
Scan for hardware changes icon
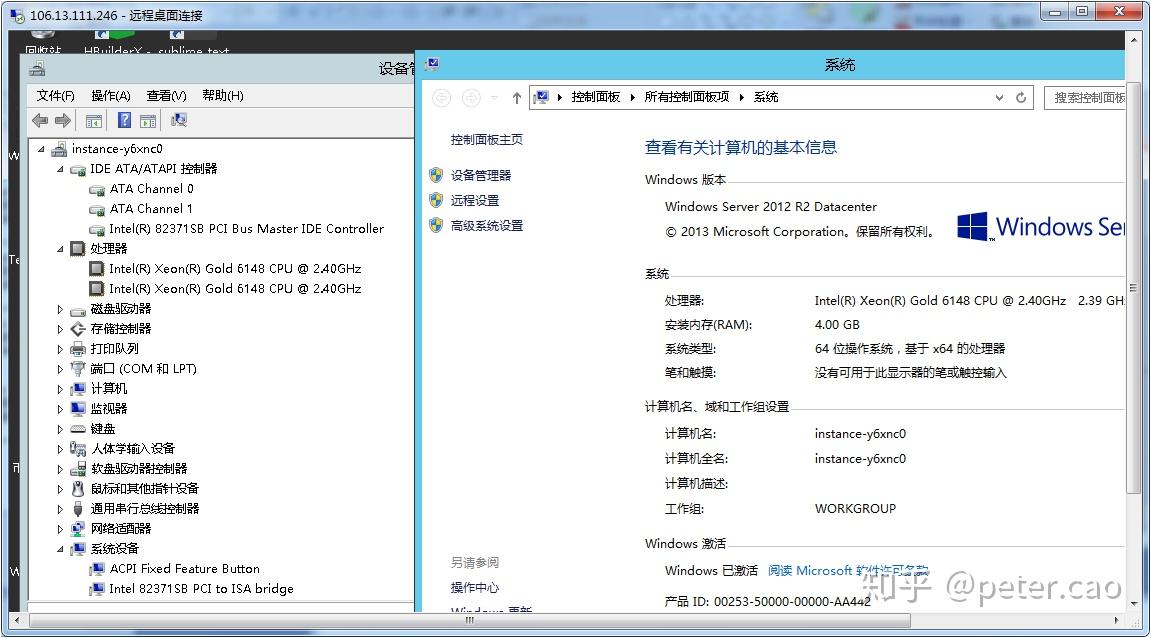pyautogui.click(x=178, y=120)
